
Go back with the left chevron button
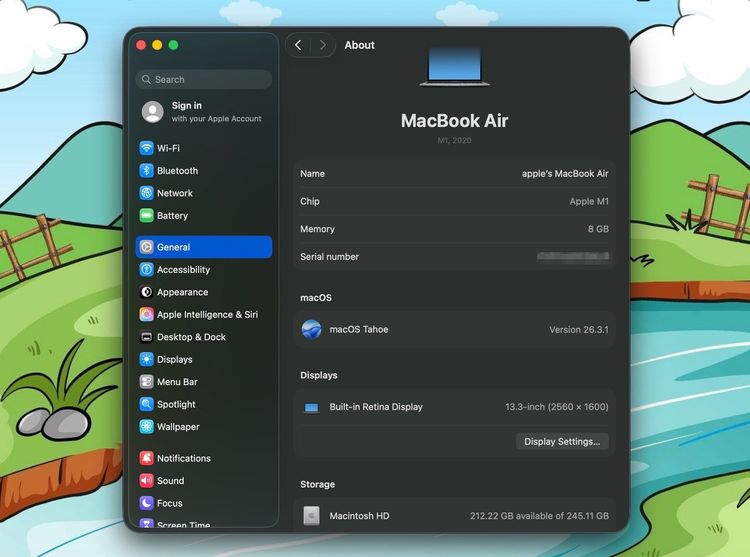[298, 45]
